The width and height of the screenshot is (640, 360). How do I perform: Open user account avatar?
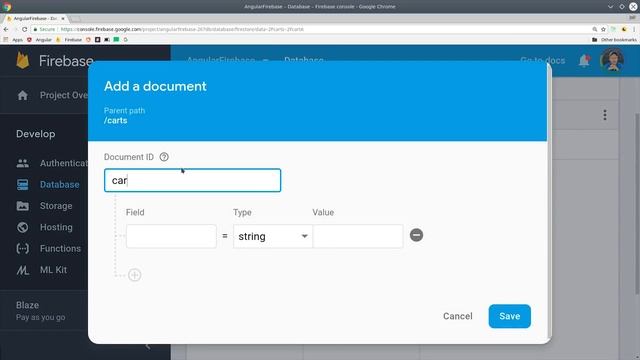(x=612, y=60)
